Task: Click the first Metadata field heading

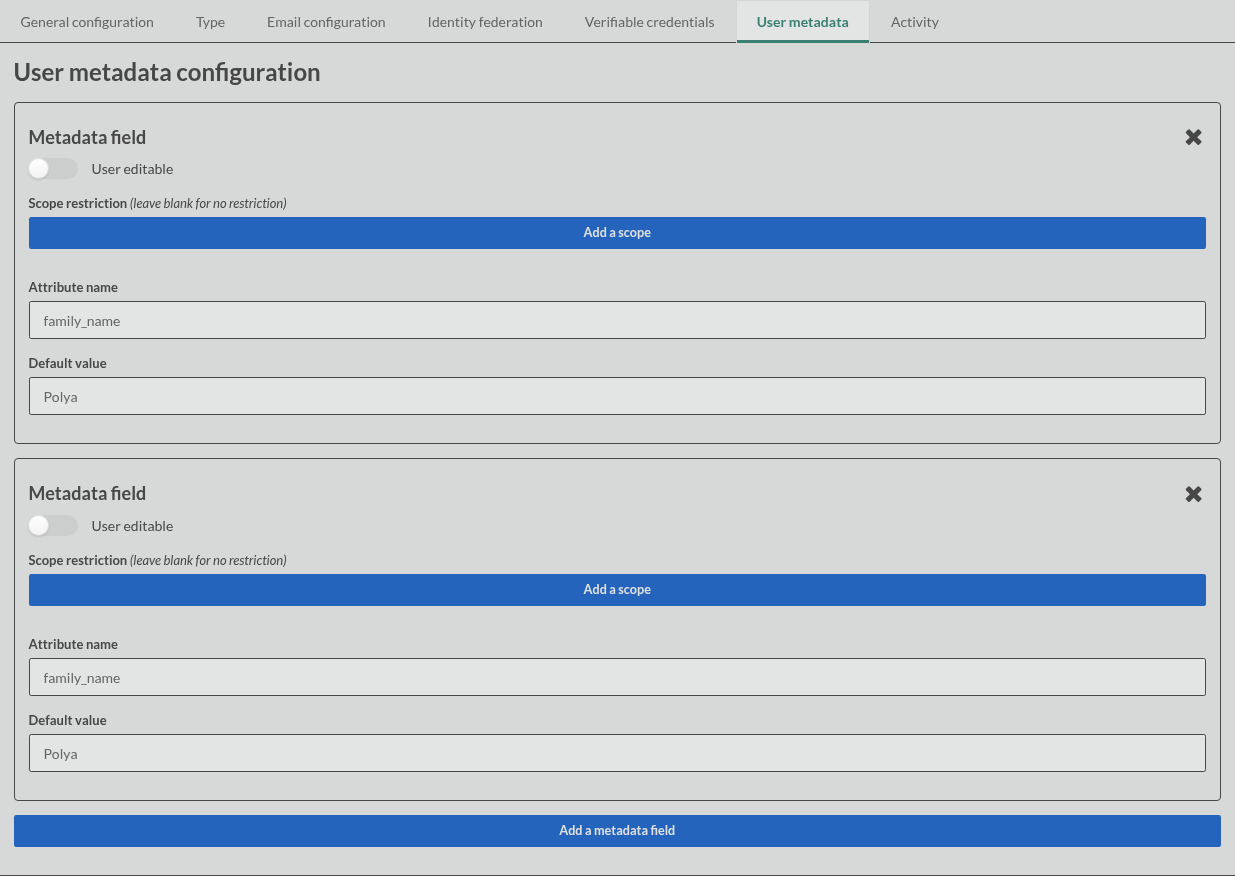Action: click(87, 137)
